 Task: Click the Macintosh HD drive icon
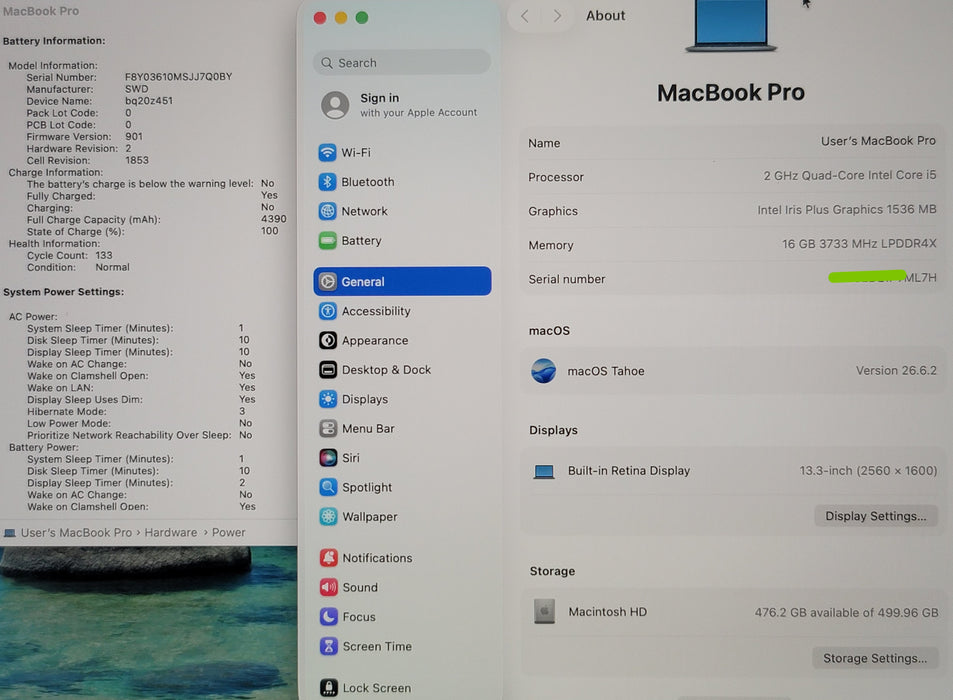(545, 611)
